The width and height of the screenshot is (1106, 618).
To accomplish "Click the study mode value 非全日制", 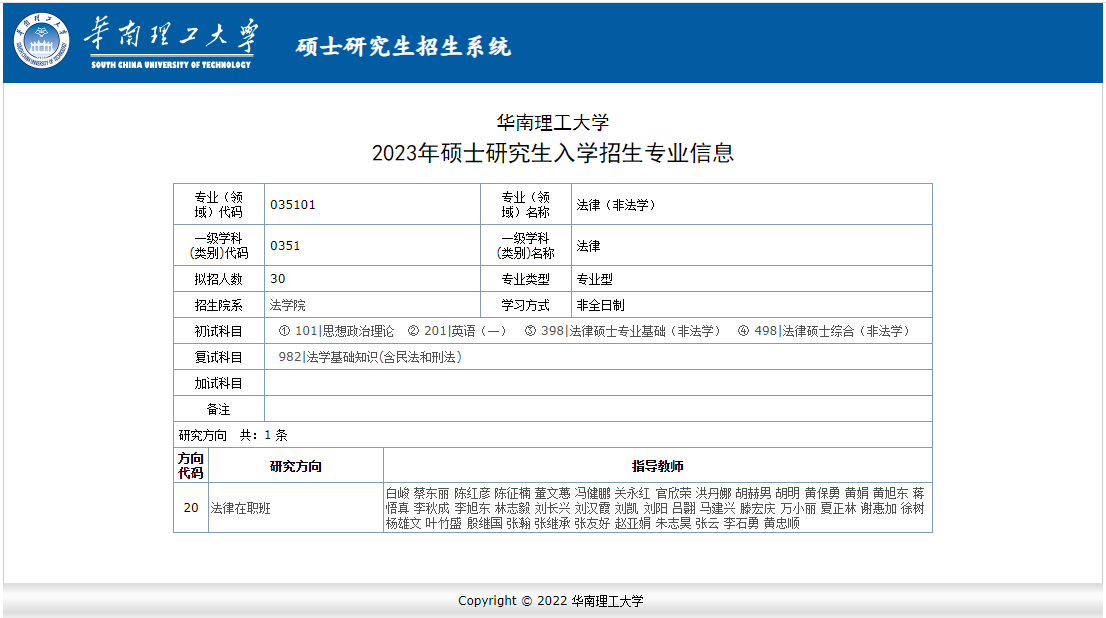I will [x=600, y=305].
